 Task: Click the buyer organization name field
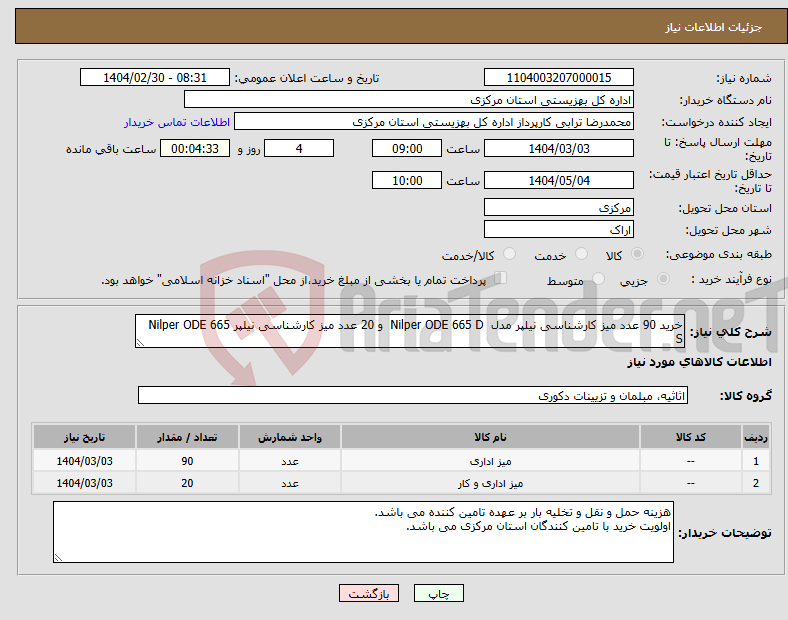point(409,99)
